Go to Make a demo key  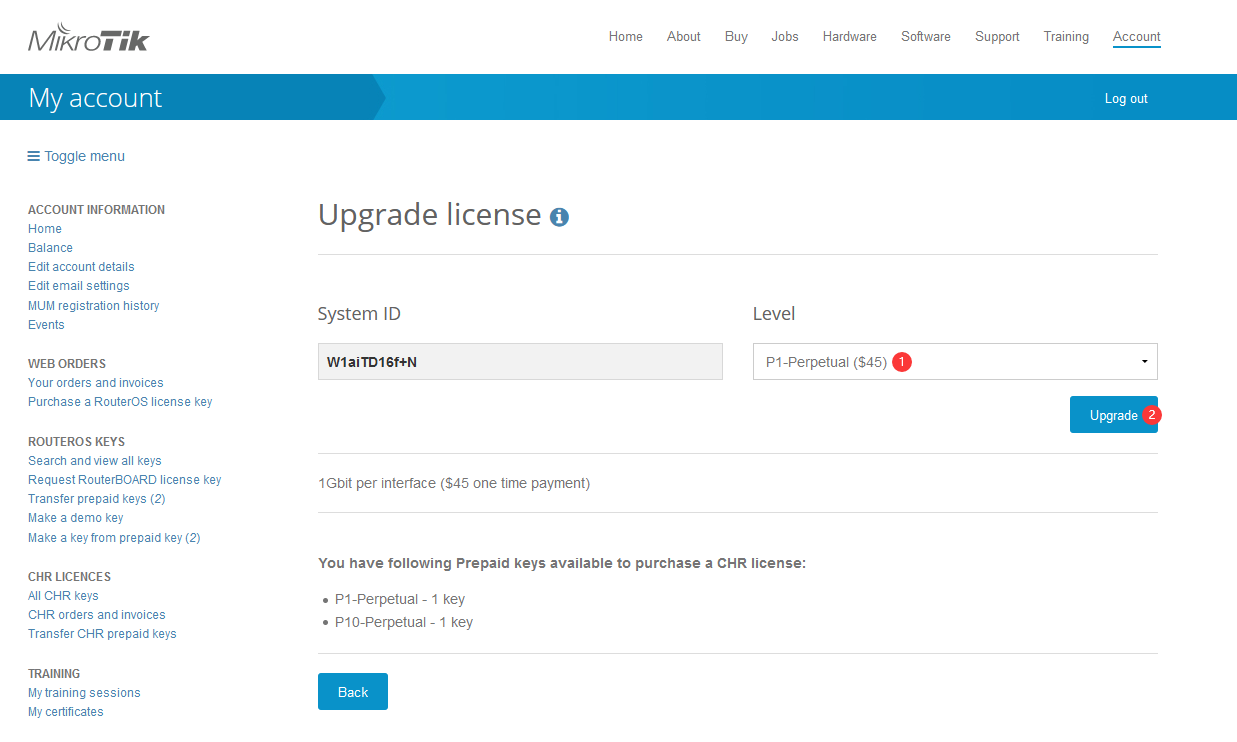(x=76, y=518)
